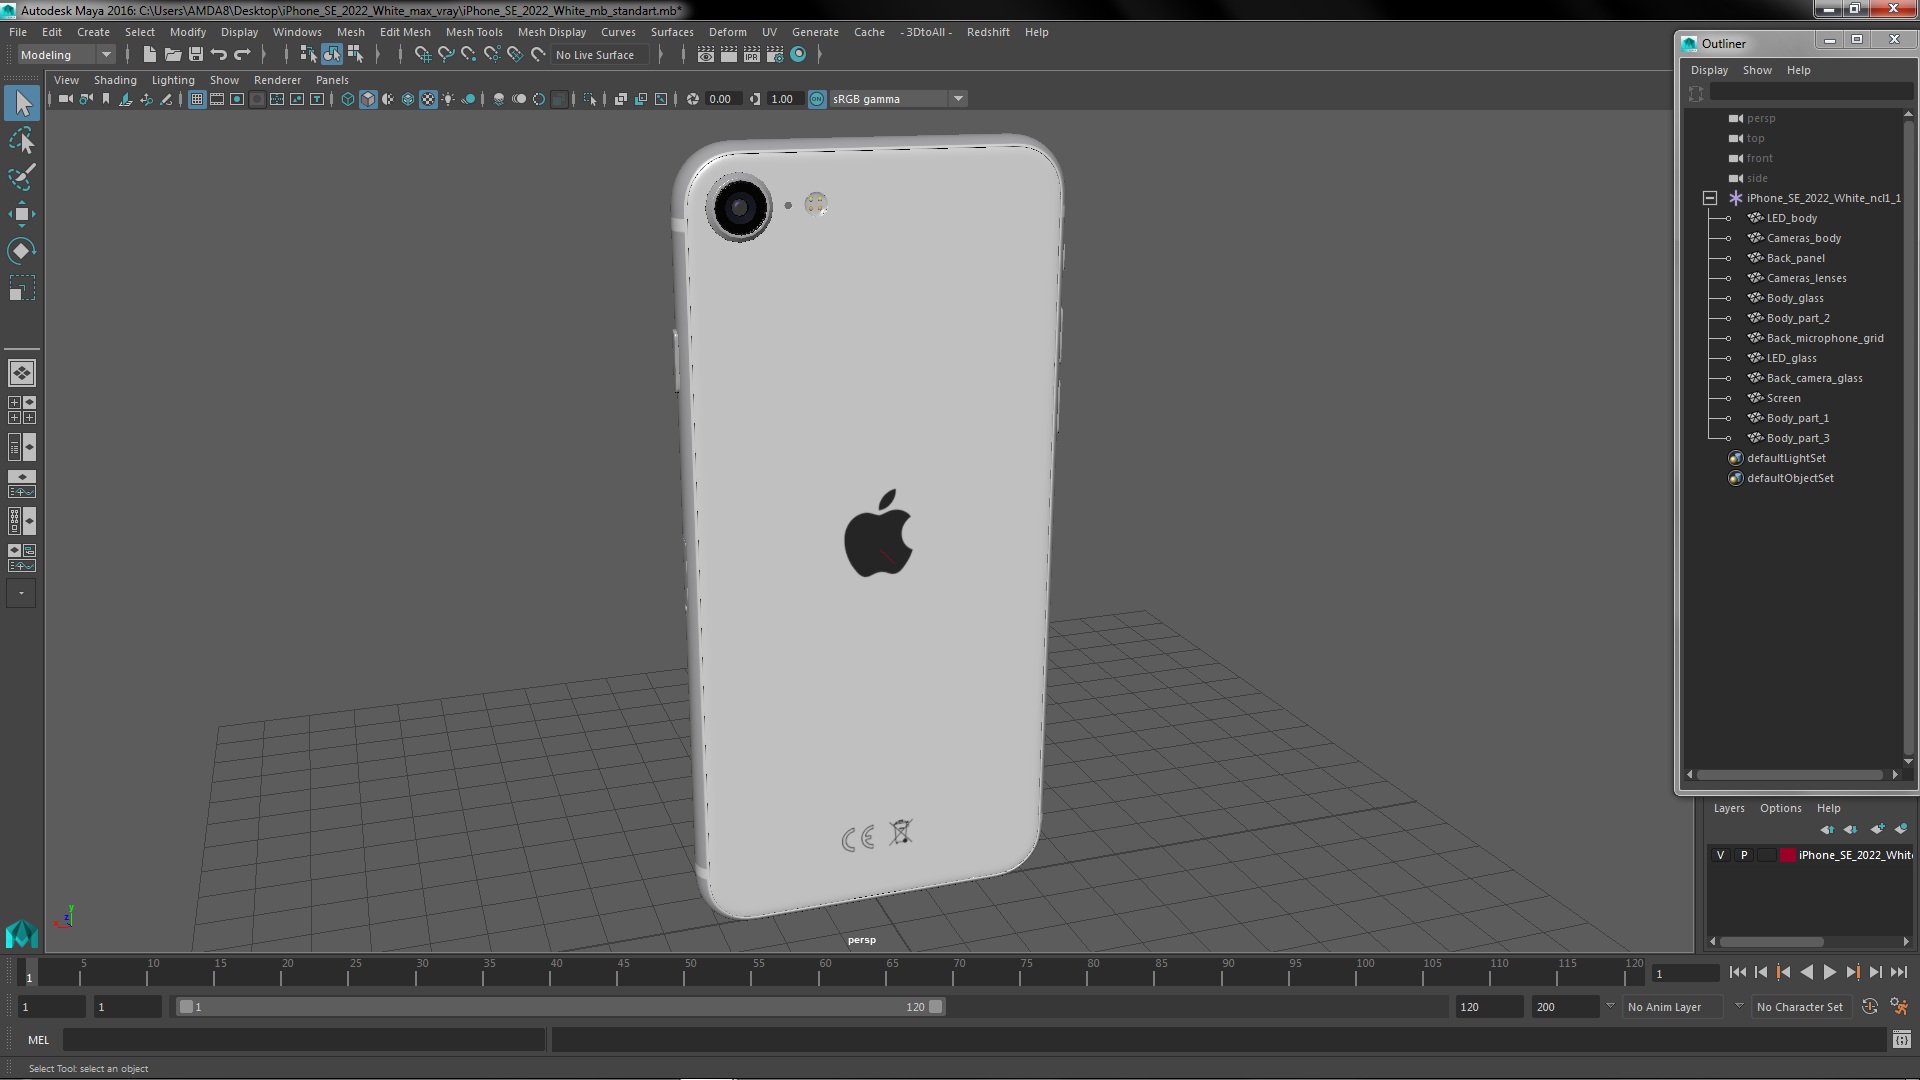Click the red layer color swatch
The image size is (1920, 1080).
1787,855
